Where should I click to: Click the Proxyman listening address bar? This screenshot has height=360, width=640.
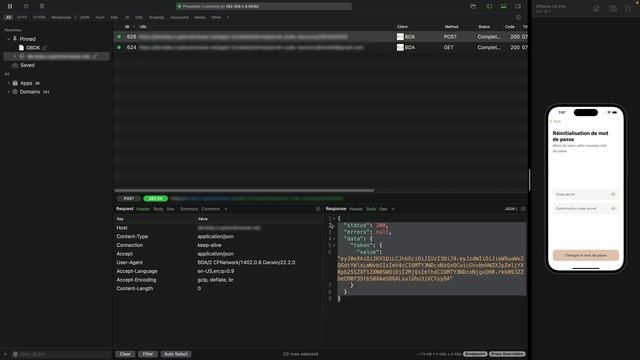[x=264, y=6]
